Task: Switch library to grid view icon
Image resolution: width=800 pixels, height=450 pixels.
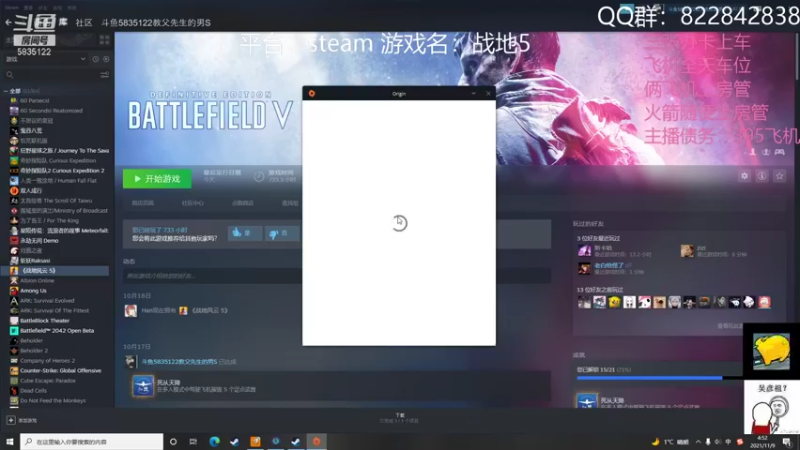Action: (105, 40)
